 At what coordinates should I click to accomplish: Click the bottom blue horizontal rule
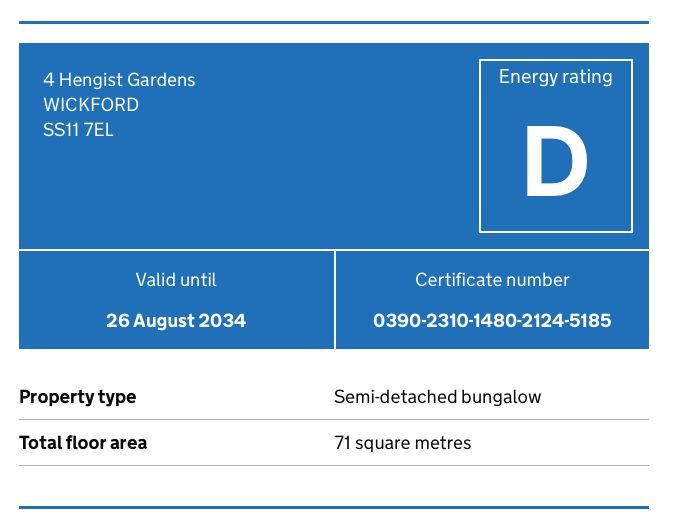click(x=334, y=508)
